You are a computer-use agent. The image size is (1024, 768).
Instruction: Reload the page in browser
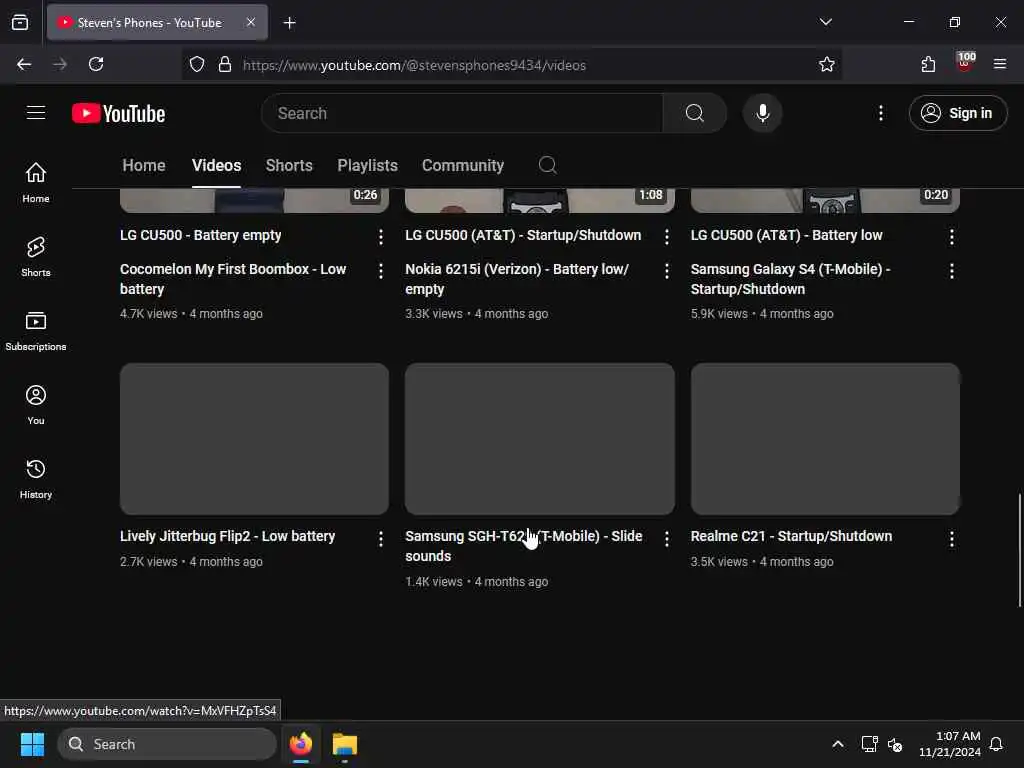click(96, 64)
